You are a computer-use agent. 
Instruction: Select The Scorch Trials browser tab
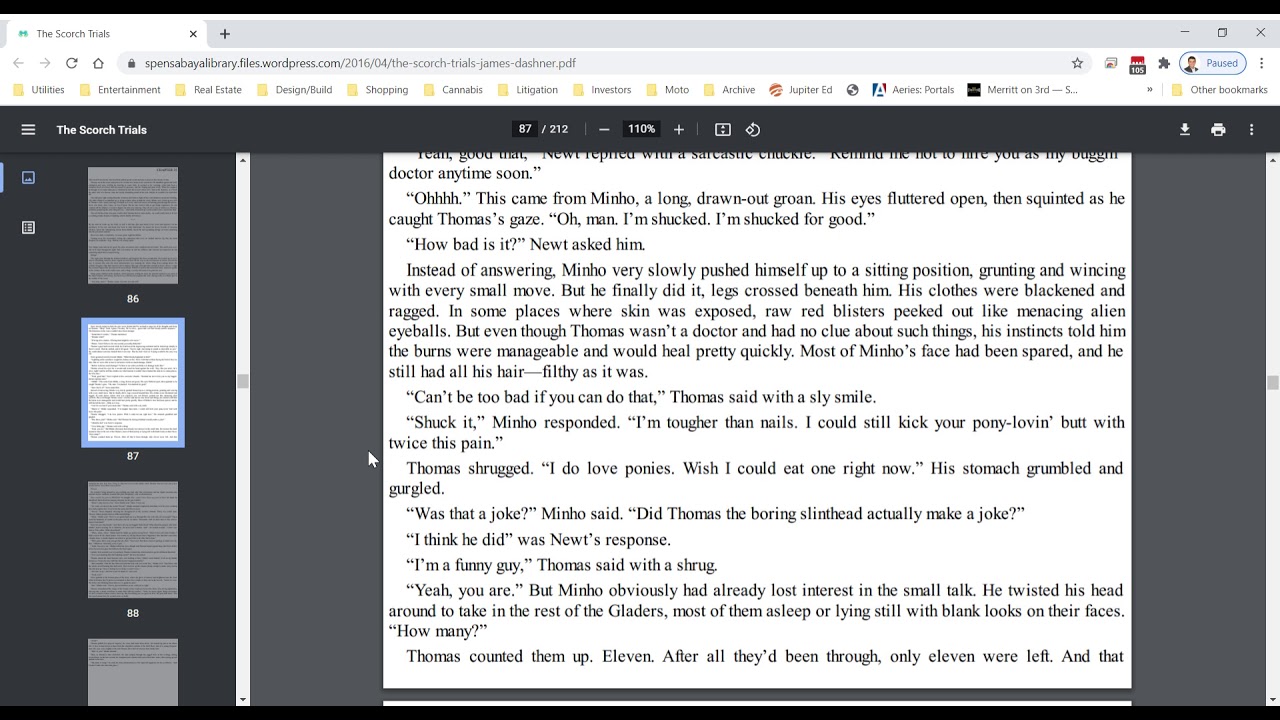pos(106,34)
